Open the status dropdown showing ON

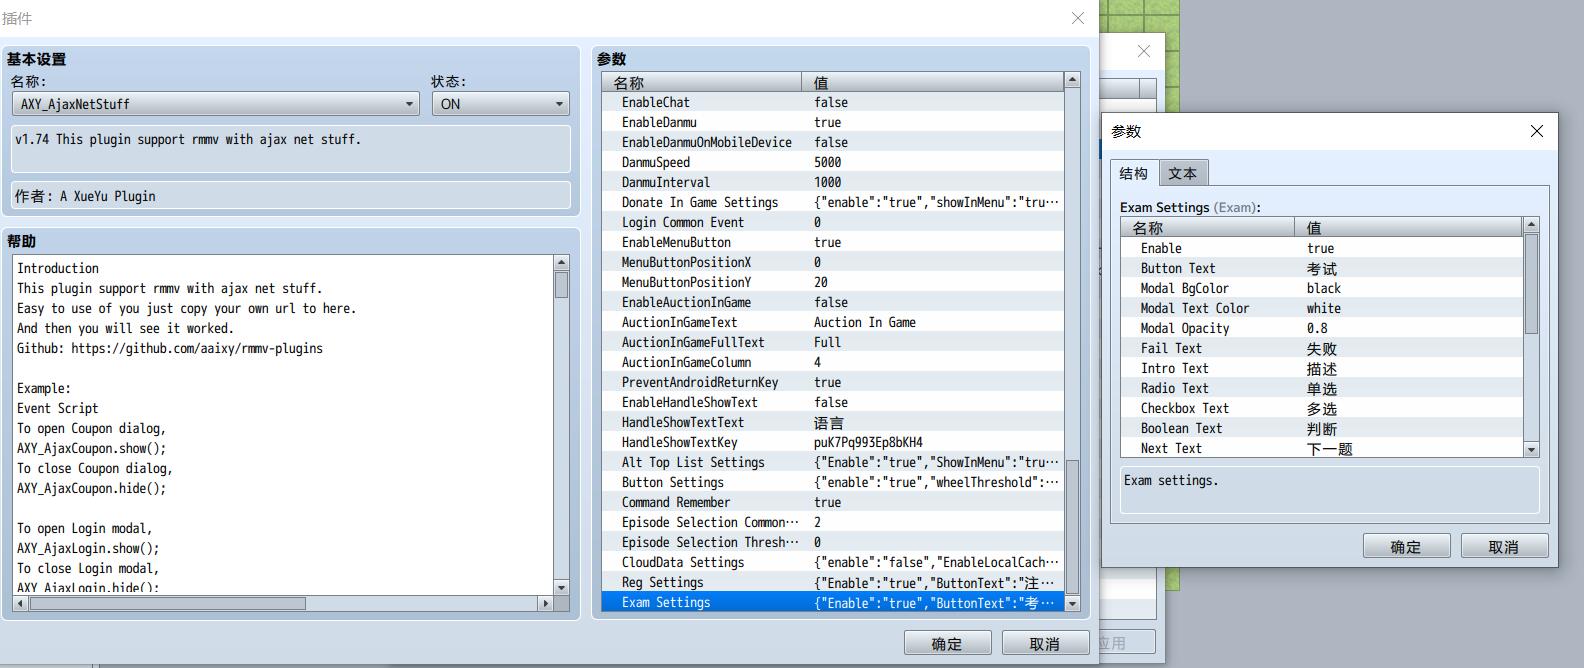pos(501,104)
